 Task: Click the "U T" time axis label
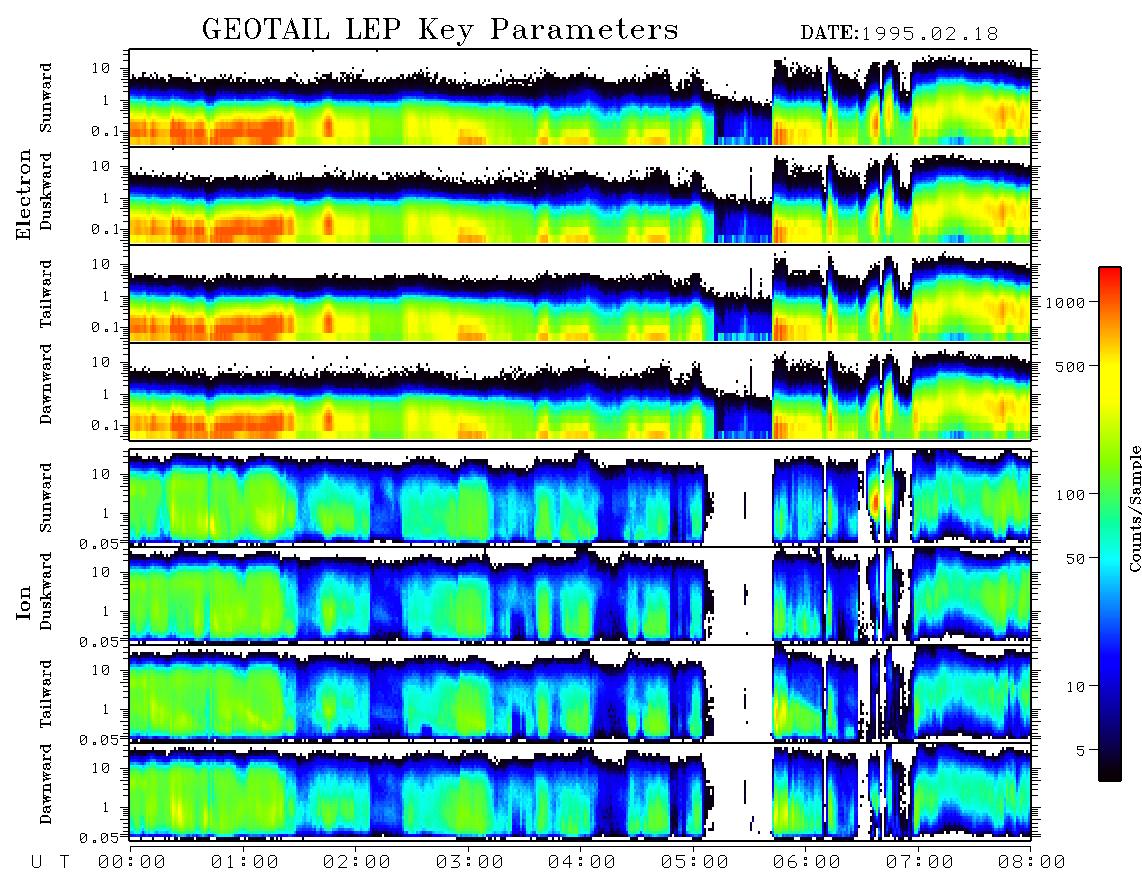click(50, 862)
